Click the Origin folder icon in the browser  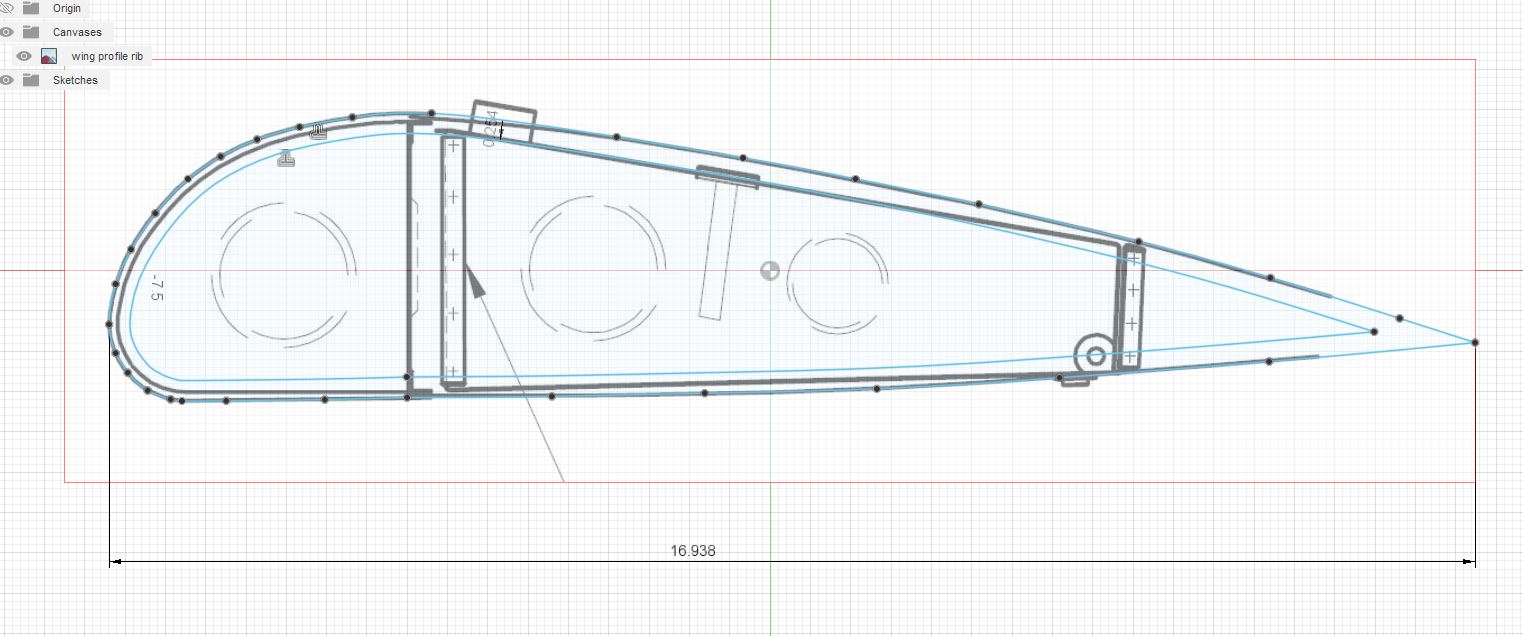click(x=31, y=8)
